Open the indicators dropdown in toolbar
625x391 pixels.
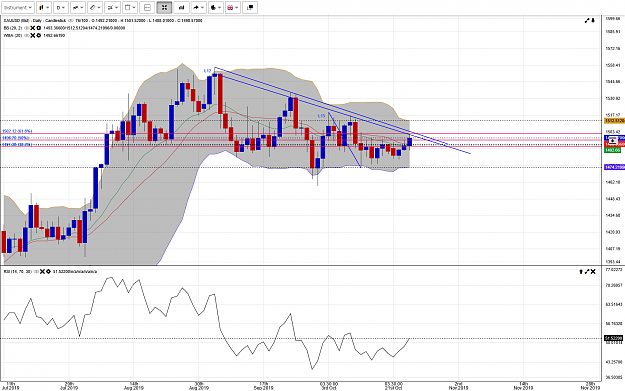click(x=78, y=8)
